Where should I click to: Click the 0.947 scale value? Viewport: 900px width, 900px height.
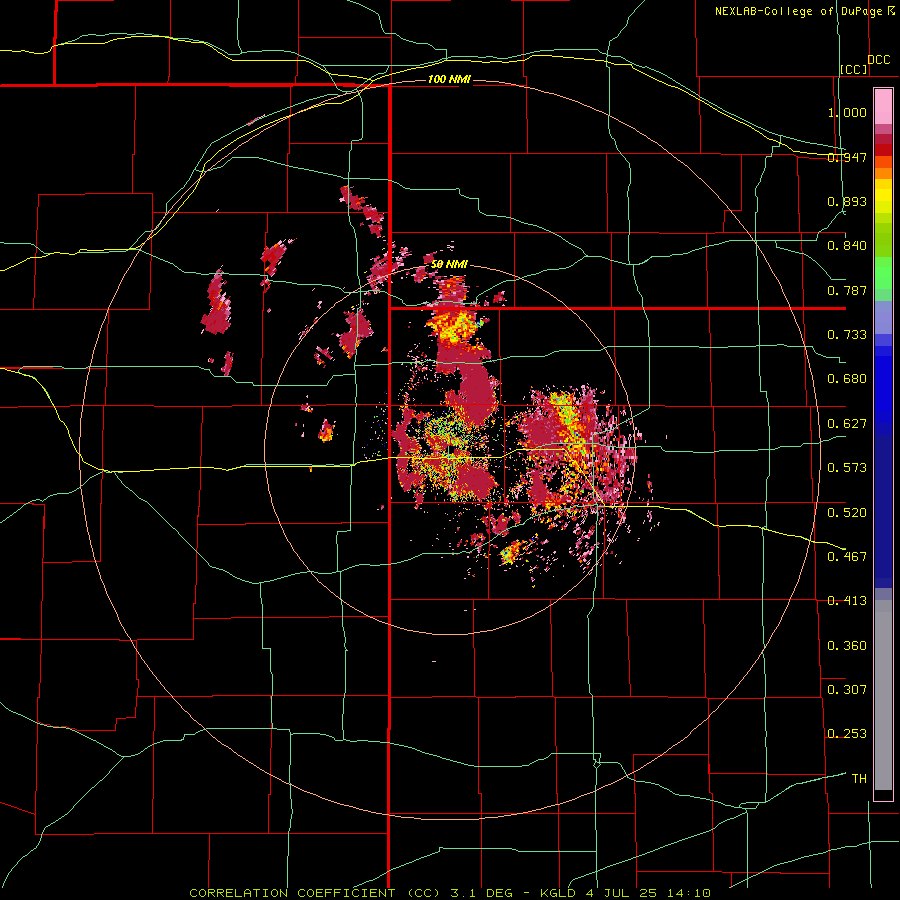847,157
